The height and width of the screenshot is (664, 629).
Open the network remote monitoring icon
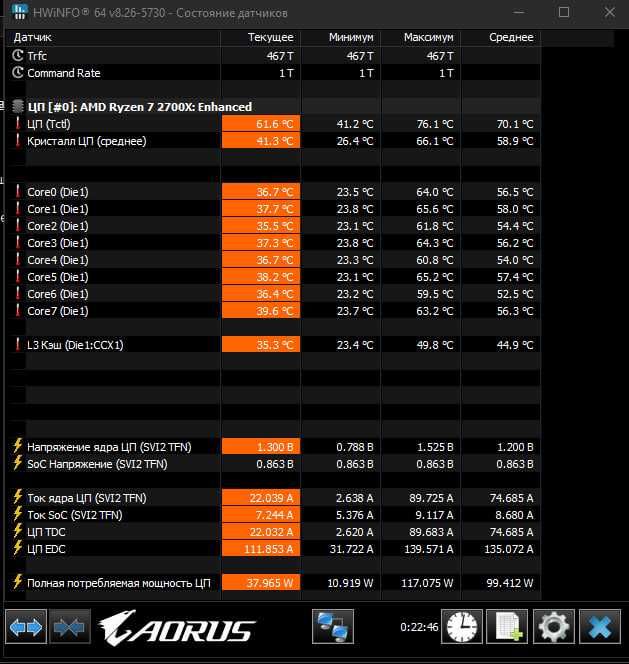(x=333, y=627)
